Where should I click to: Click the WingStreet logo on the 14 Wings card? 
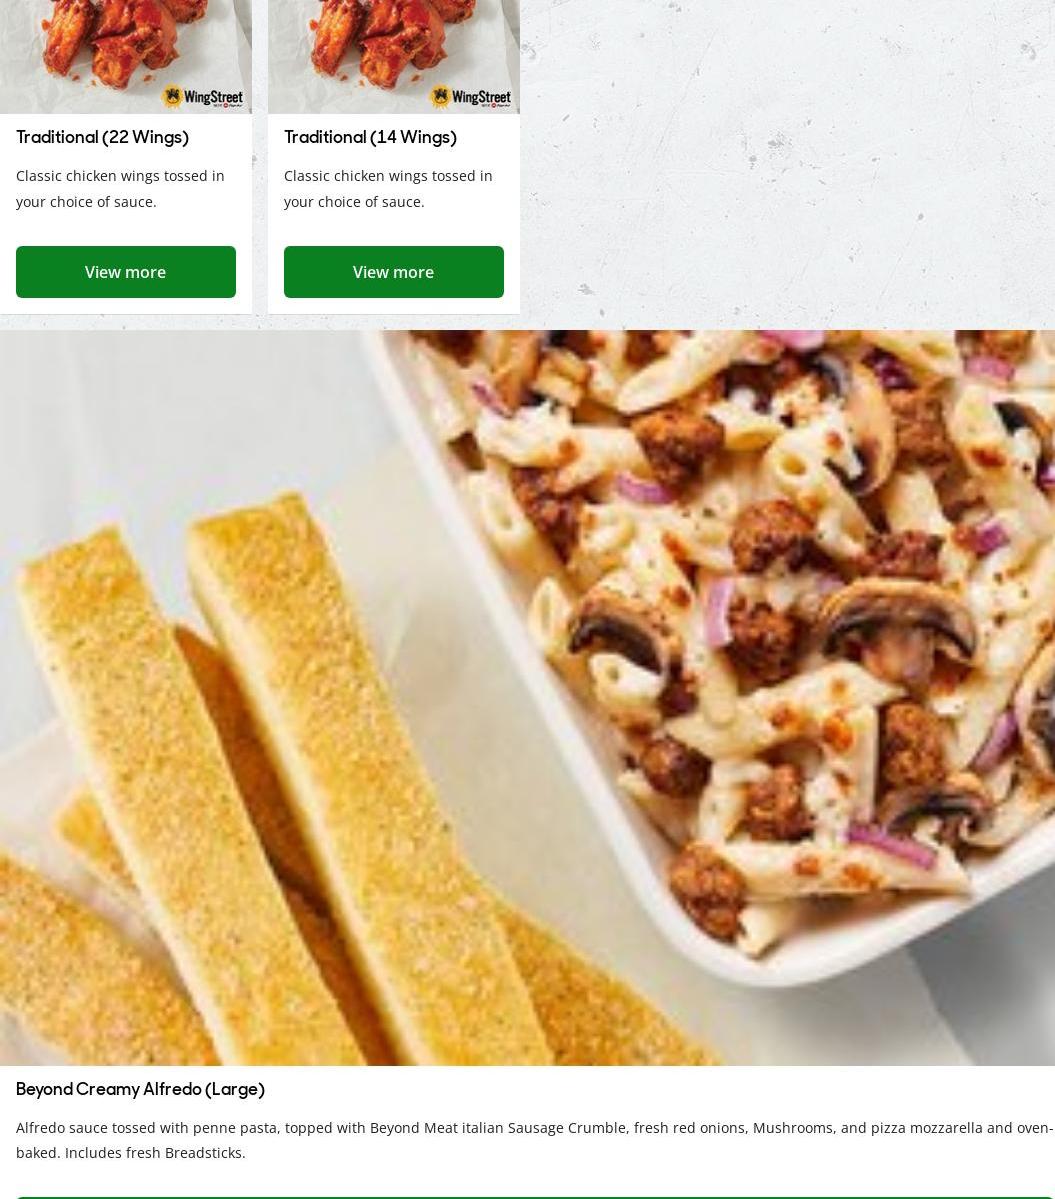pos(471,97)
